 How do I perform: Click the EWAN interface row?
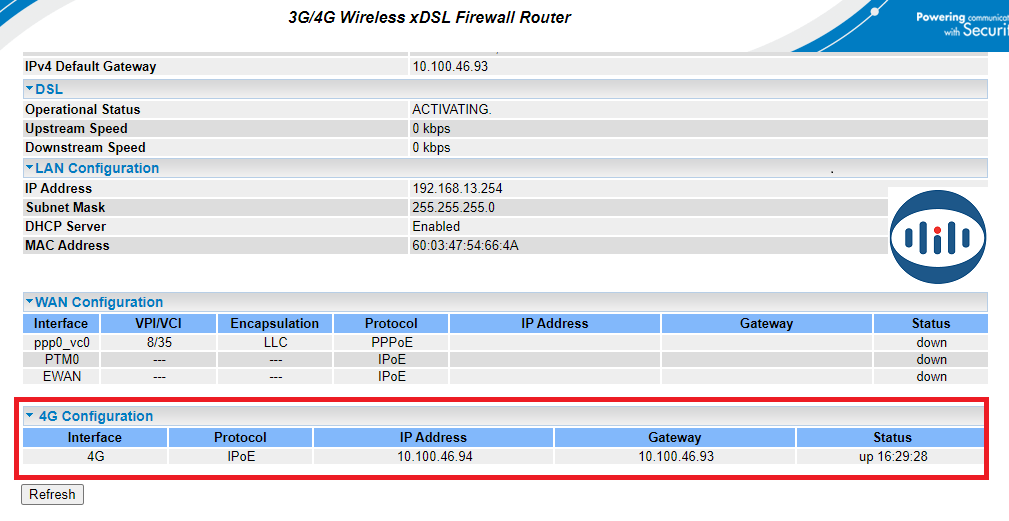click(61, 377)
